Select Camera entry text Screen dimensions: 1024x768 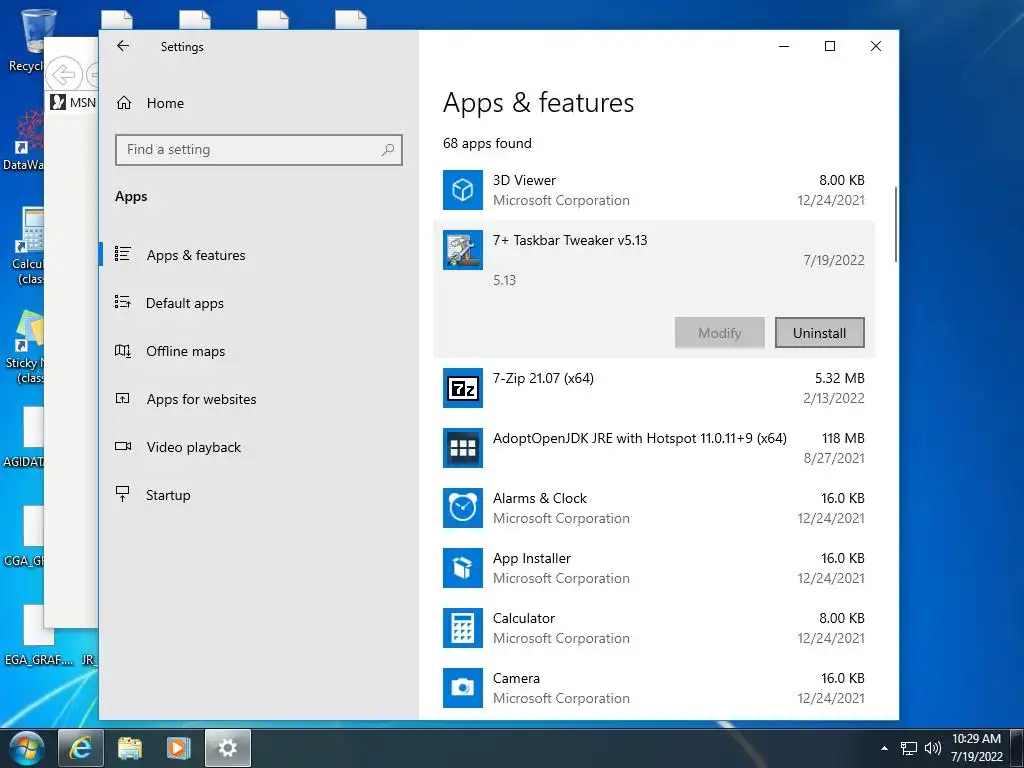(517, 679)
